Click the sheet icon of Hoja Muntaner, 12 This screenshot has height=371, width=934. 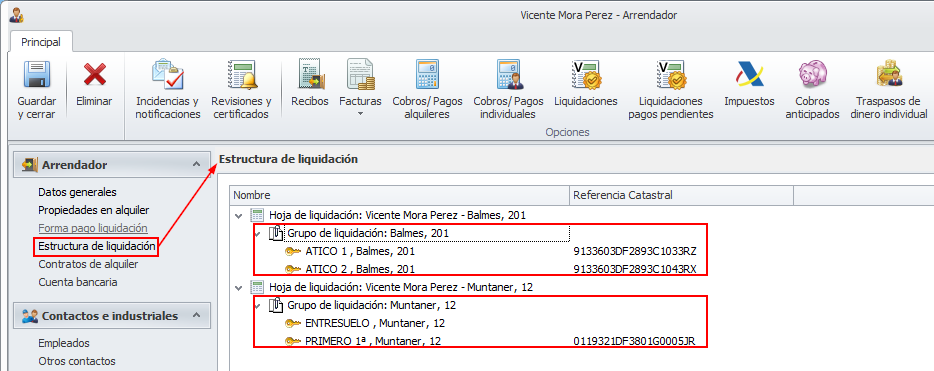(x=257, y=287)
